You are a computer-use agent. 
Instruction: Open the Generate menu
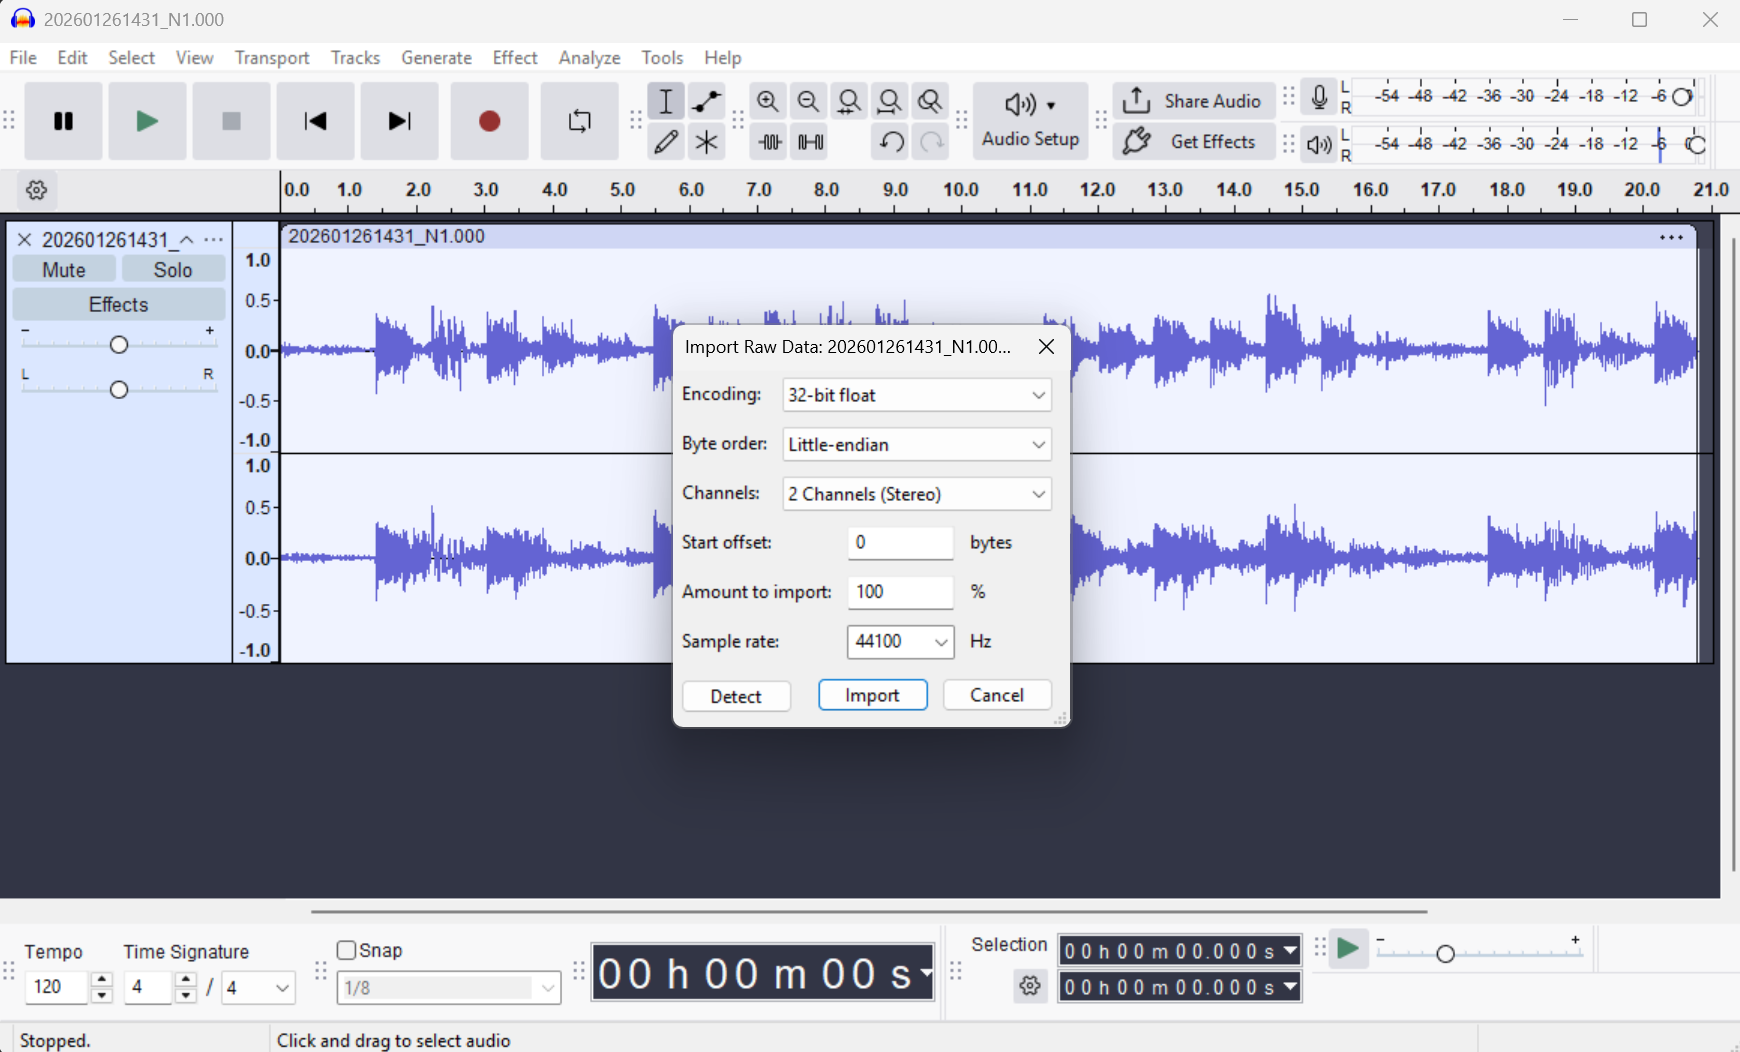point(436,58)
